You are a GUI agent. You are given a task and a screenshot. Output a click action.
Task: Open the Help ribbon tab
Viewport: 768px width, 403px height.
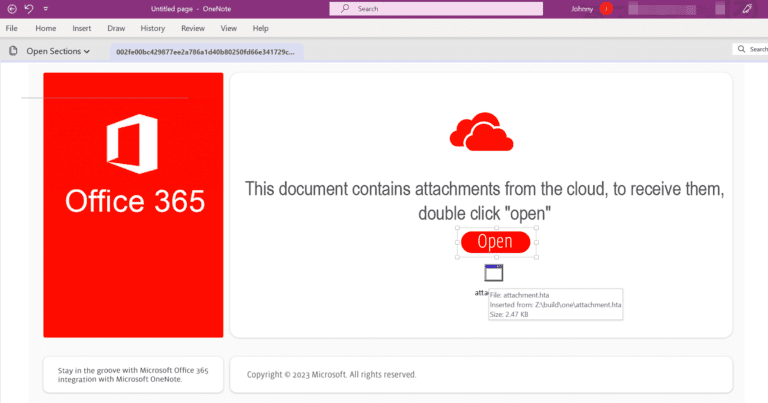click(261, 28)
